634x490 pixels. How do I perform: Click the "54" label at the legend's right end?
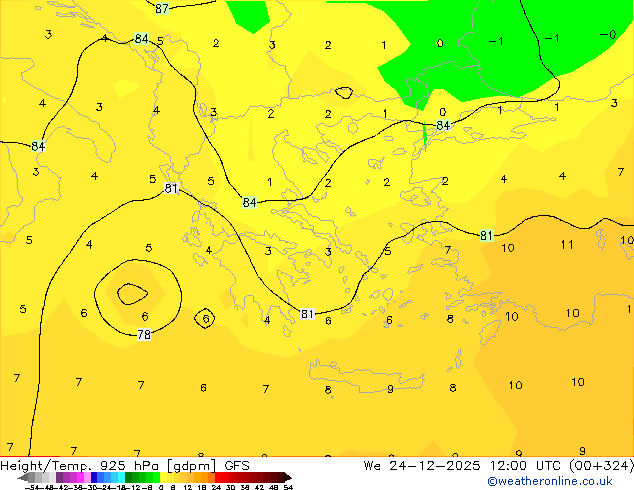tap(288, 487)
